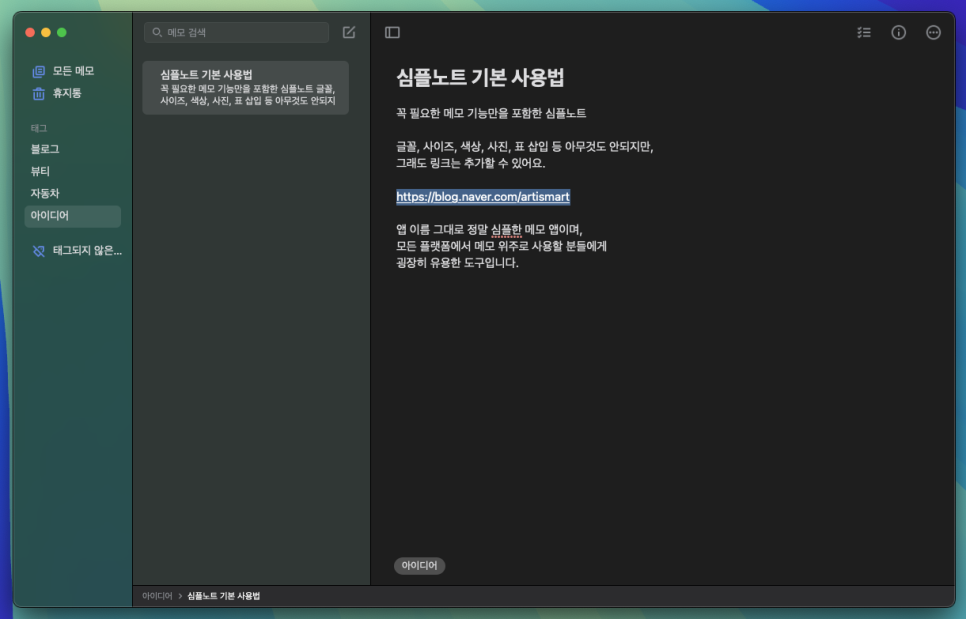Click the line 그래도 링크는 추가할 수 있어요.
The width and height of the screenshot is (966, 619).
point(471,163)
